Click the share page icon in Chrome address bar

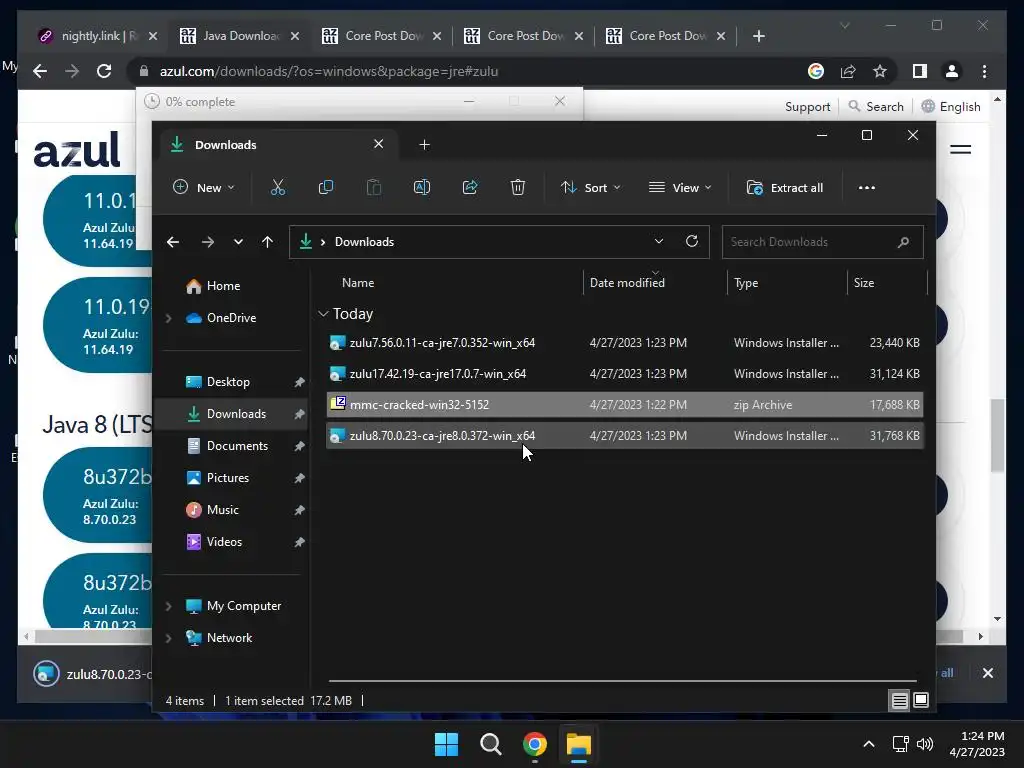point(848,71)
